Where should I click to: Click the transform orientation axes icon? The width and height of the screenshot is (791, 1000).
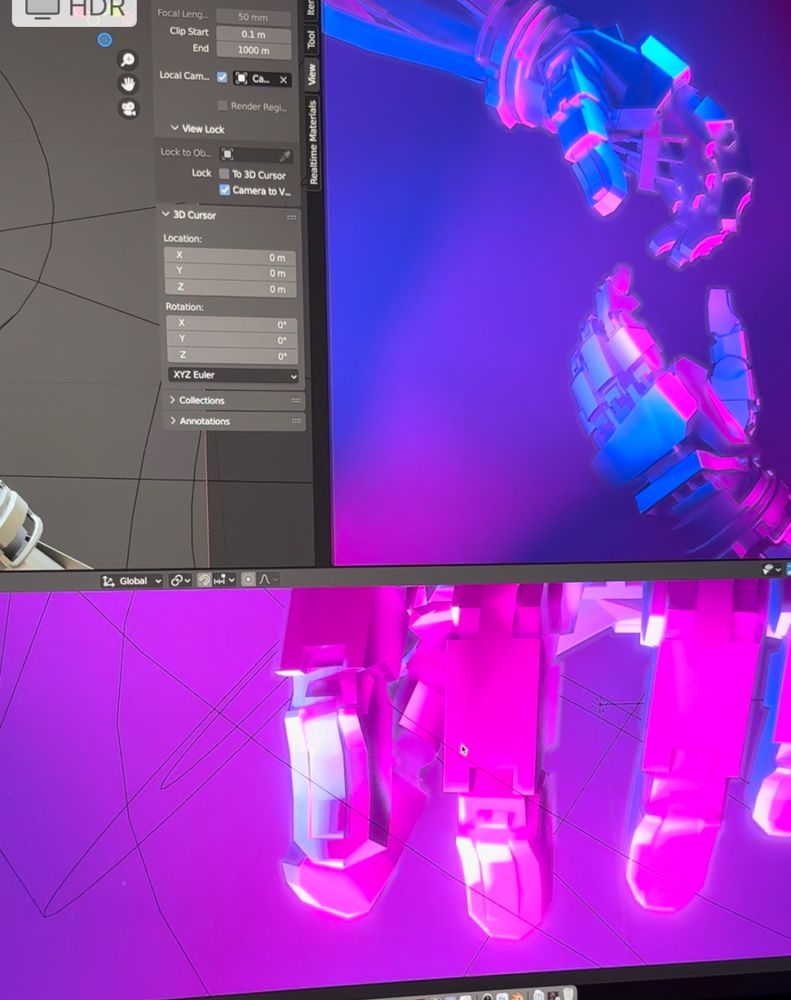click(108, 581)
